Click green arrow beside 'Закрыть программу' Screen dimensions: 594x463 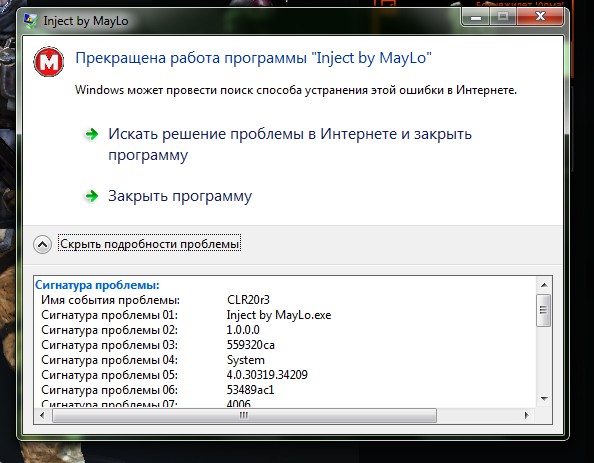[92, 196]
